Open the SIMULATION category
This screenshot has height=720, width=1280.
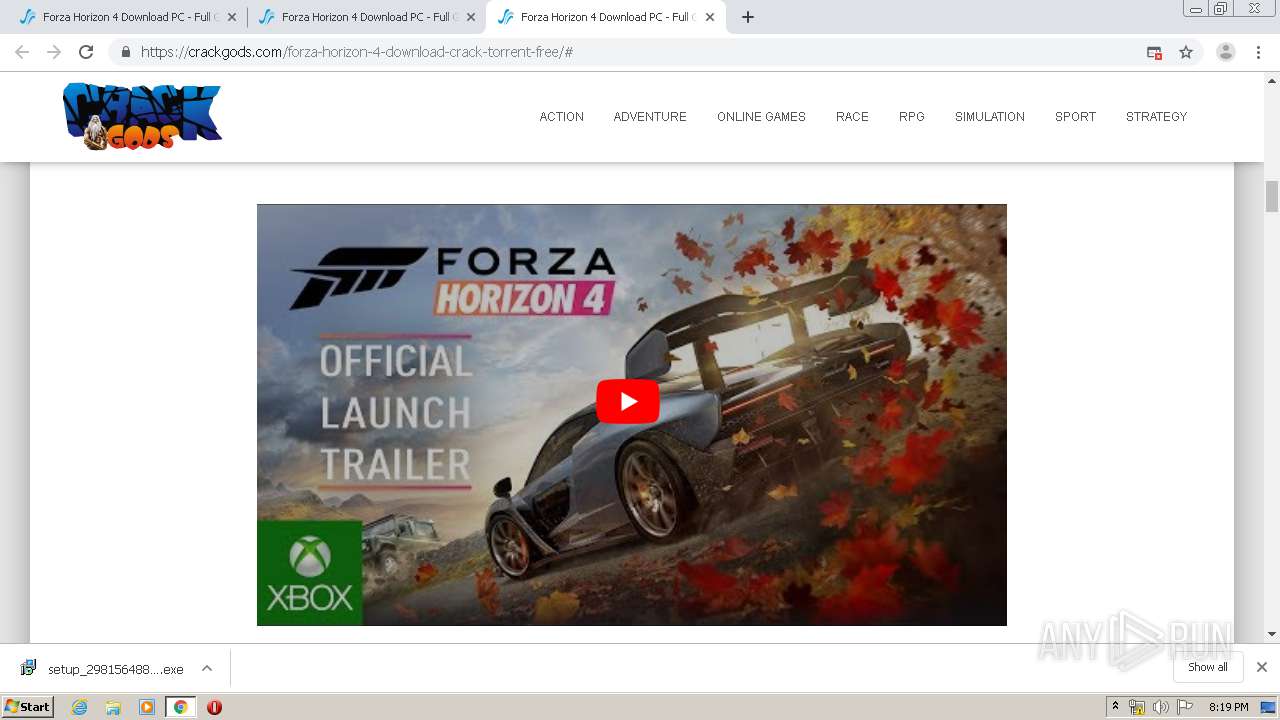tap(989, 117)
